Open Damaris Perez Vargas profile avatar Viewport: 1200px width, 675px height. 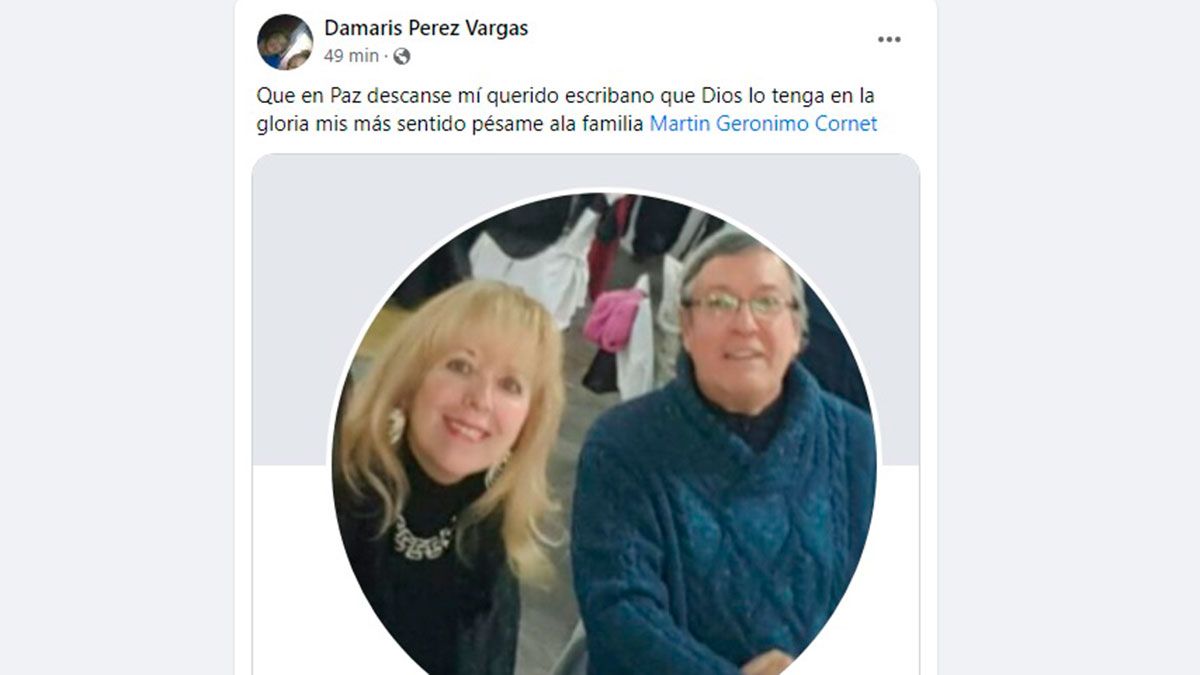coord(285,42)
